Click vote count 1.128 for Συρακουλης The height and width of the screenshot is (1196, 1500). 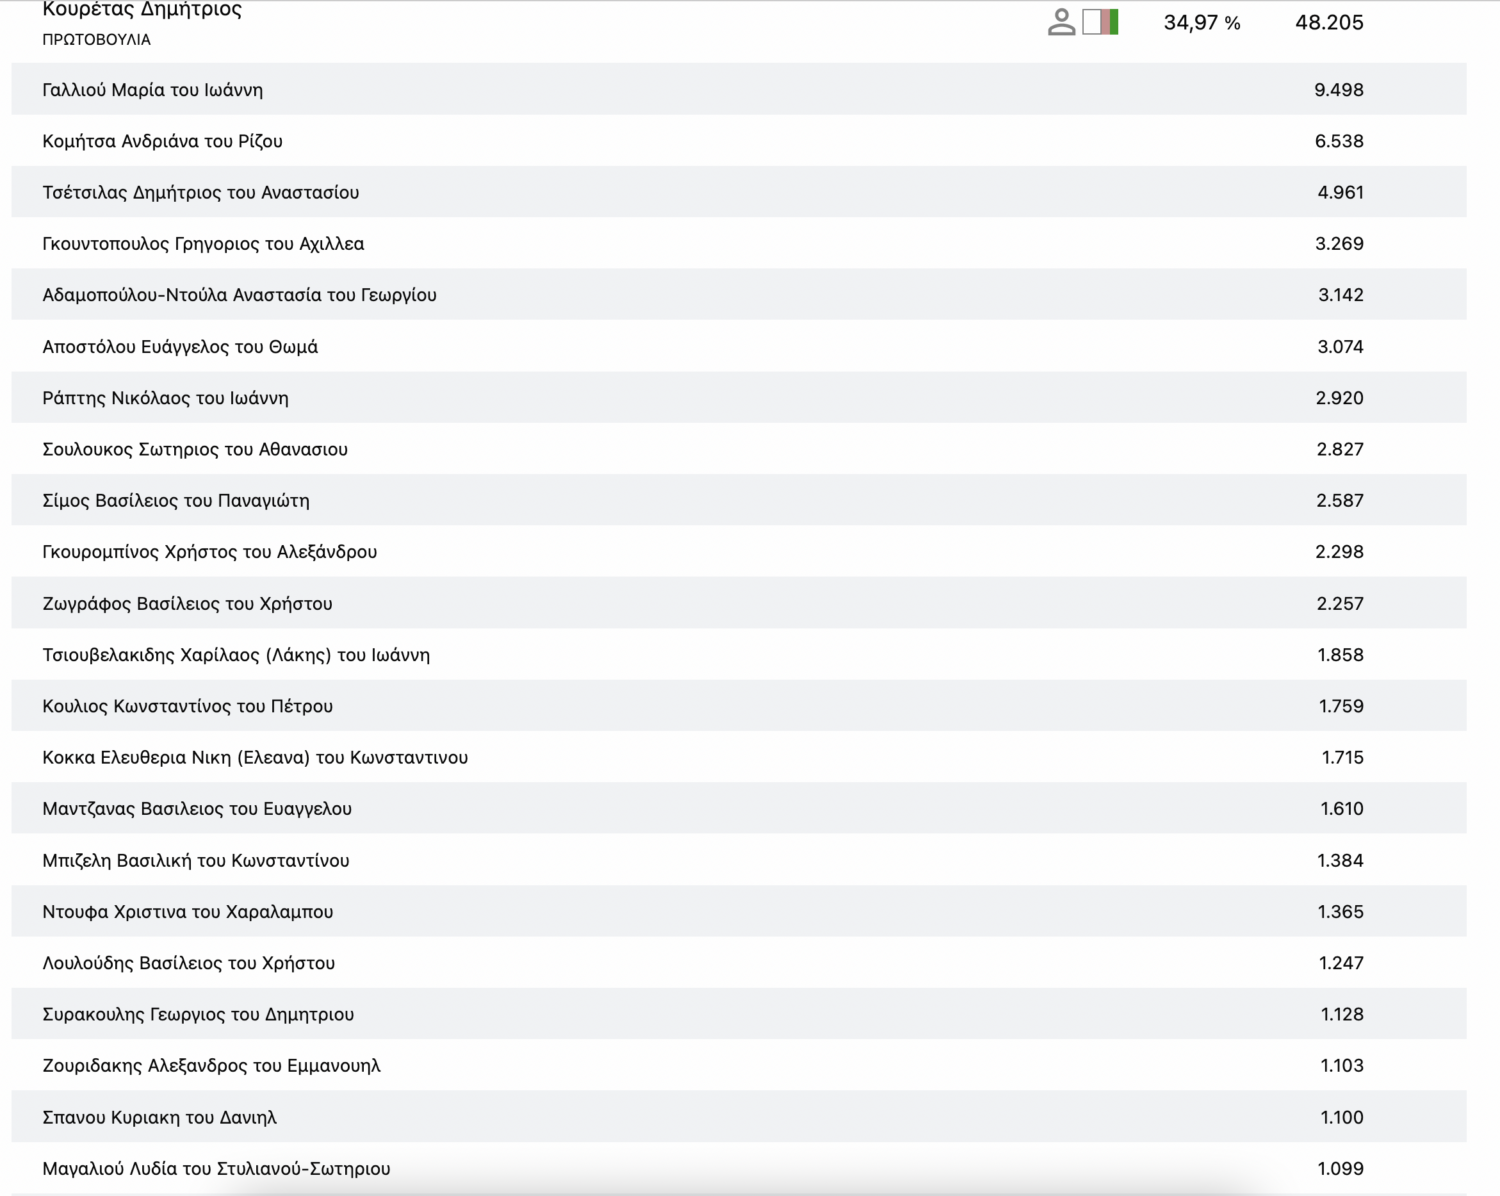pyautogui.click(x=1341, y=1015)
